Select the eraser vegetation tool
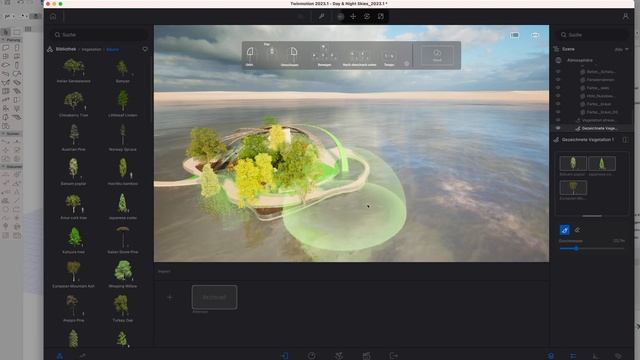This screenshot has width=640, height=360. [x=577, y=230]
